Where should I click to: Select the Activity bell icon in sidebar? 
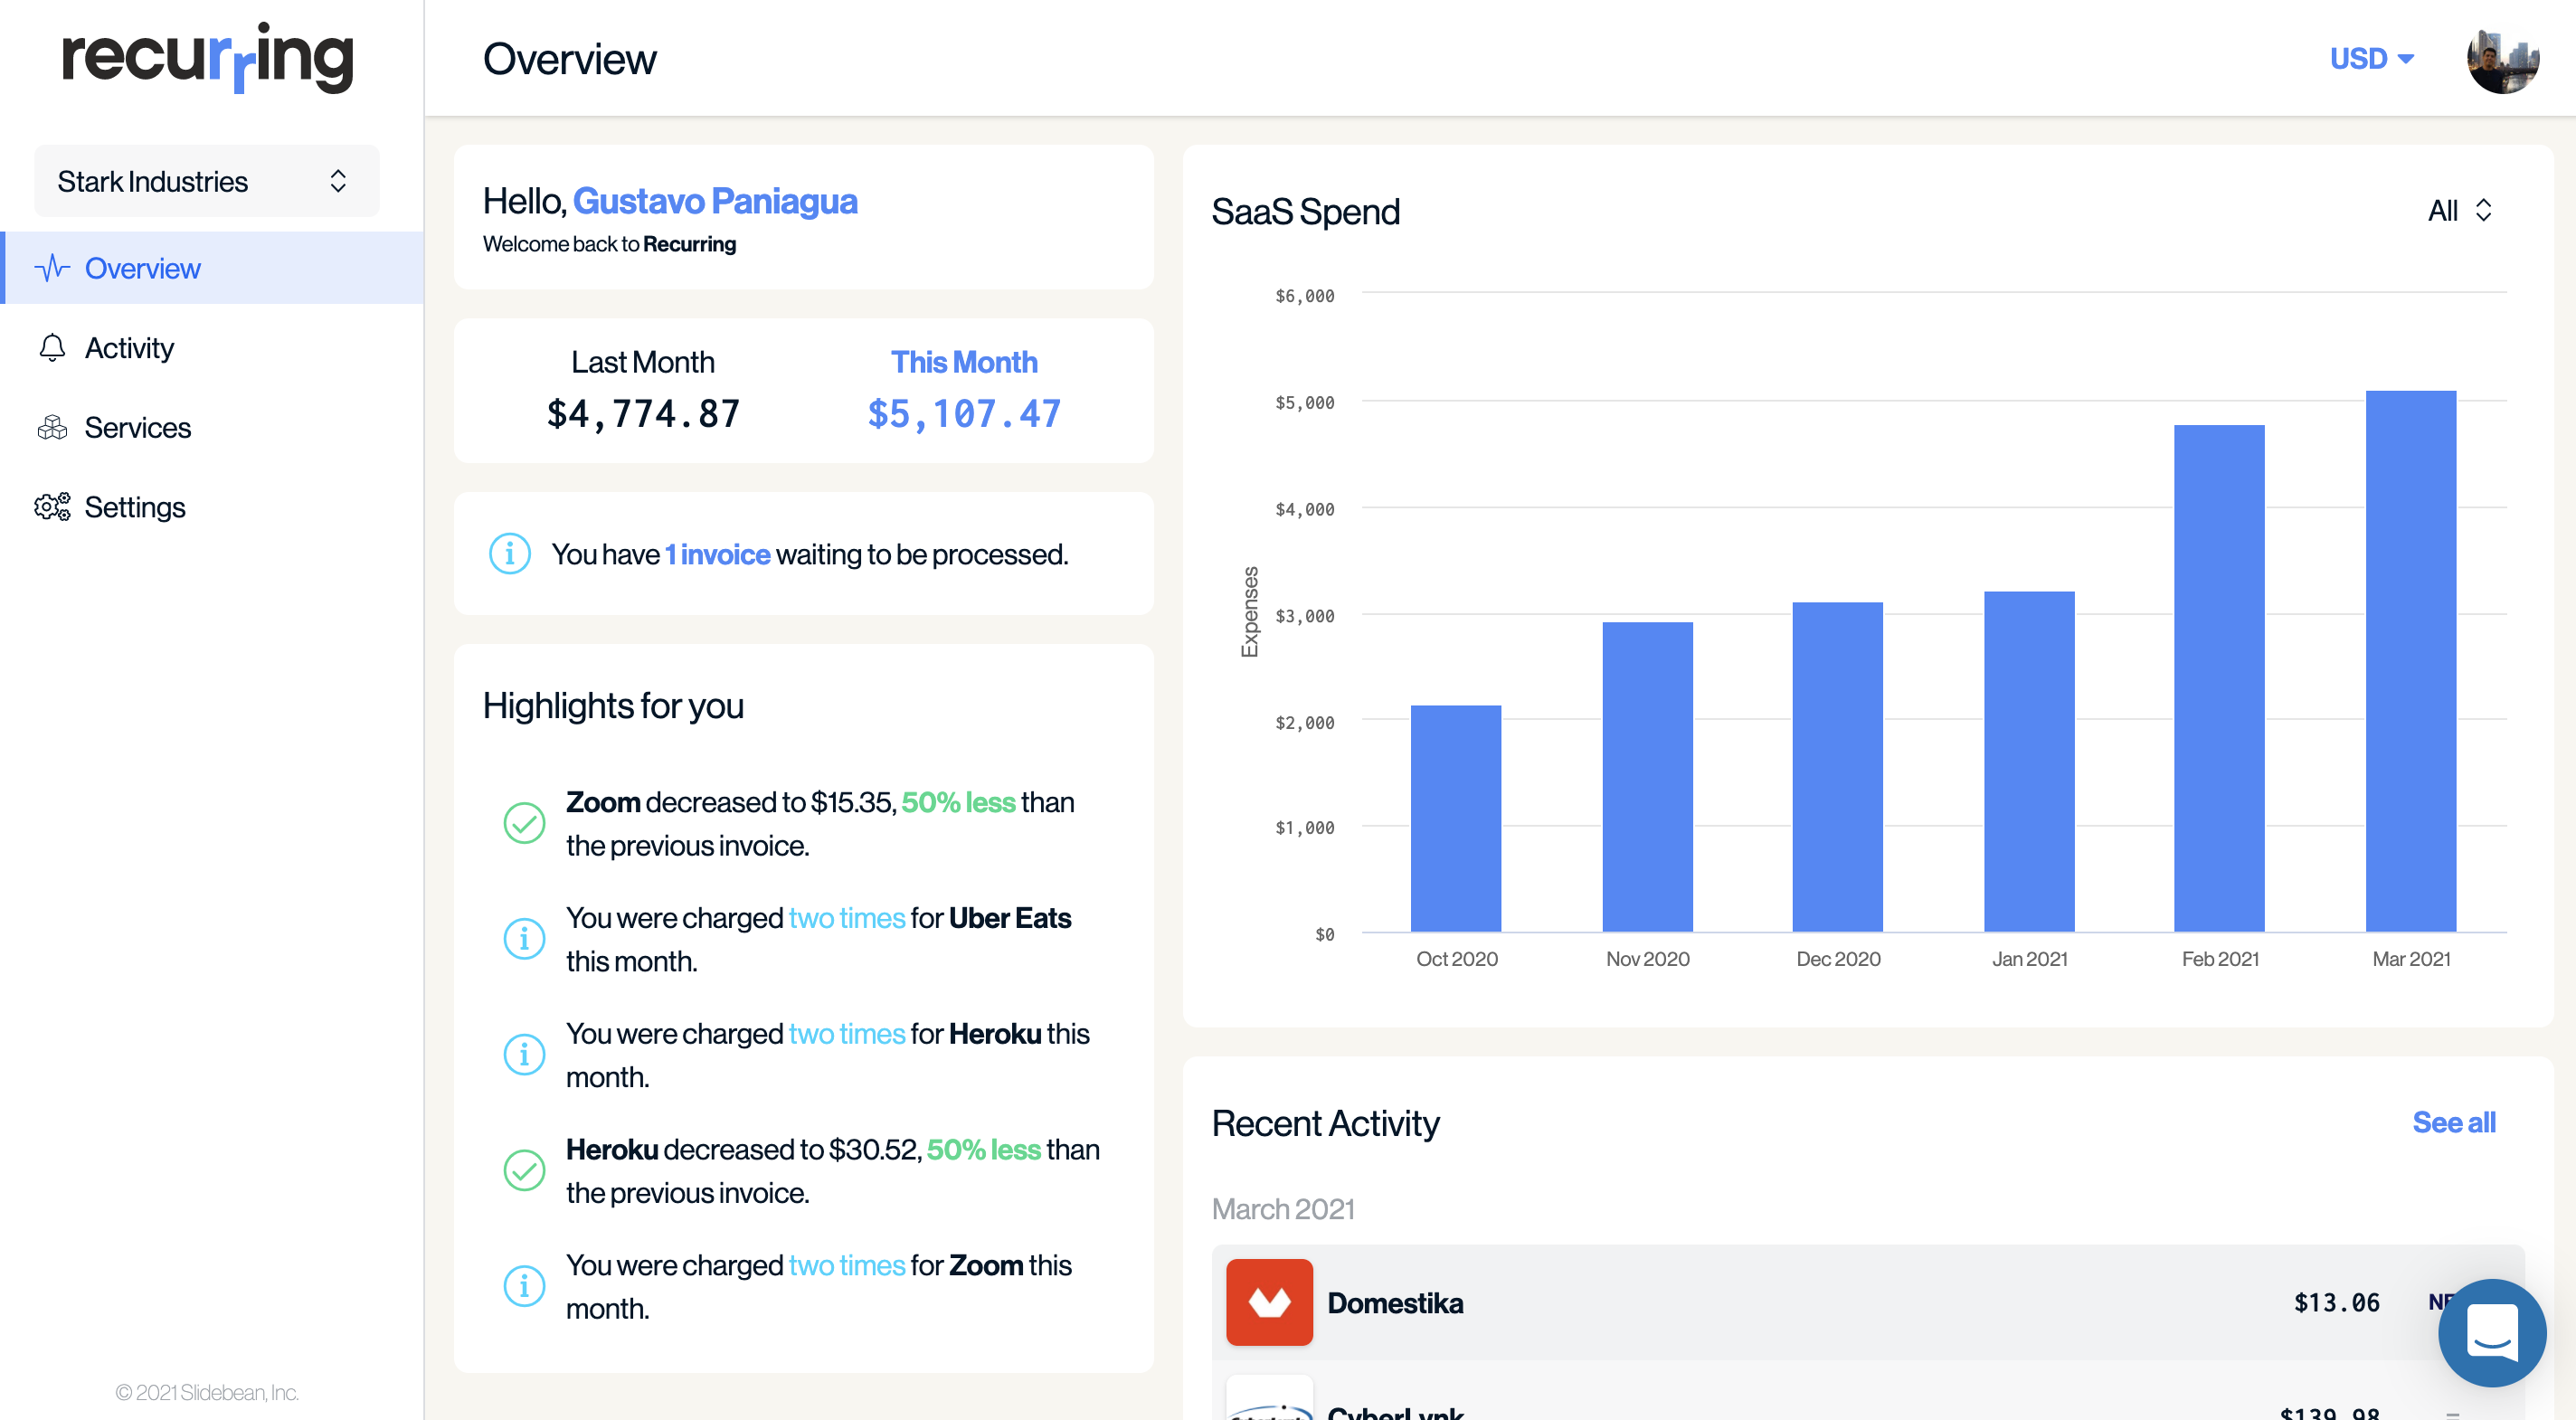[51, 348]
